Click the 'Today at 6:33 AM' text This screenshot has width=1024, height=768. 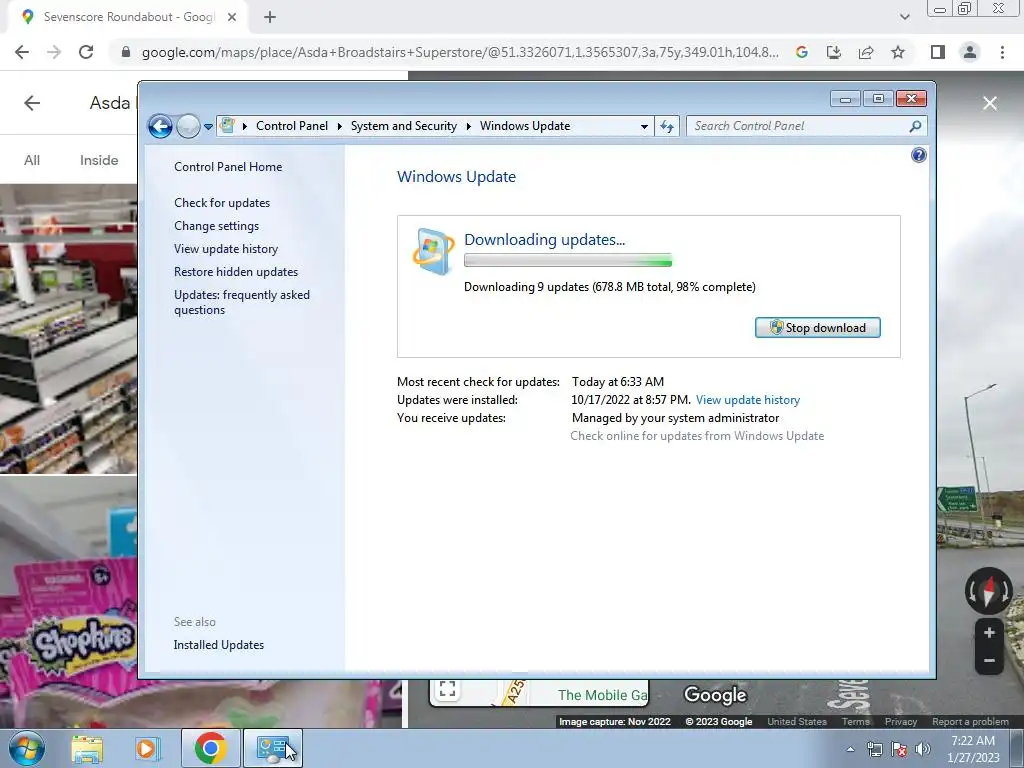(618, 381)
